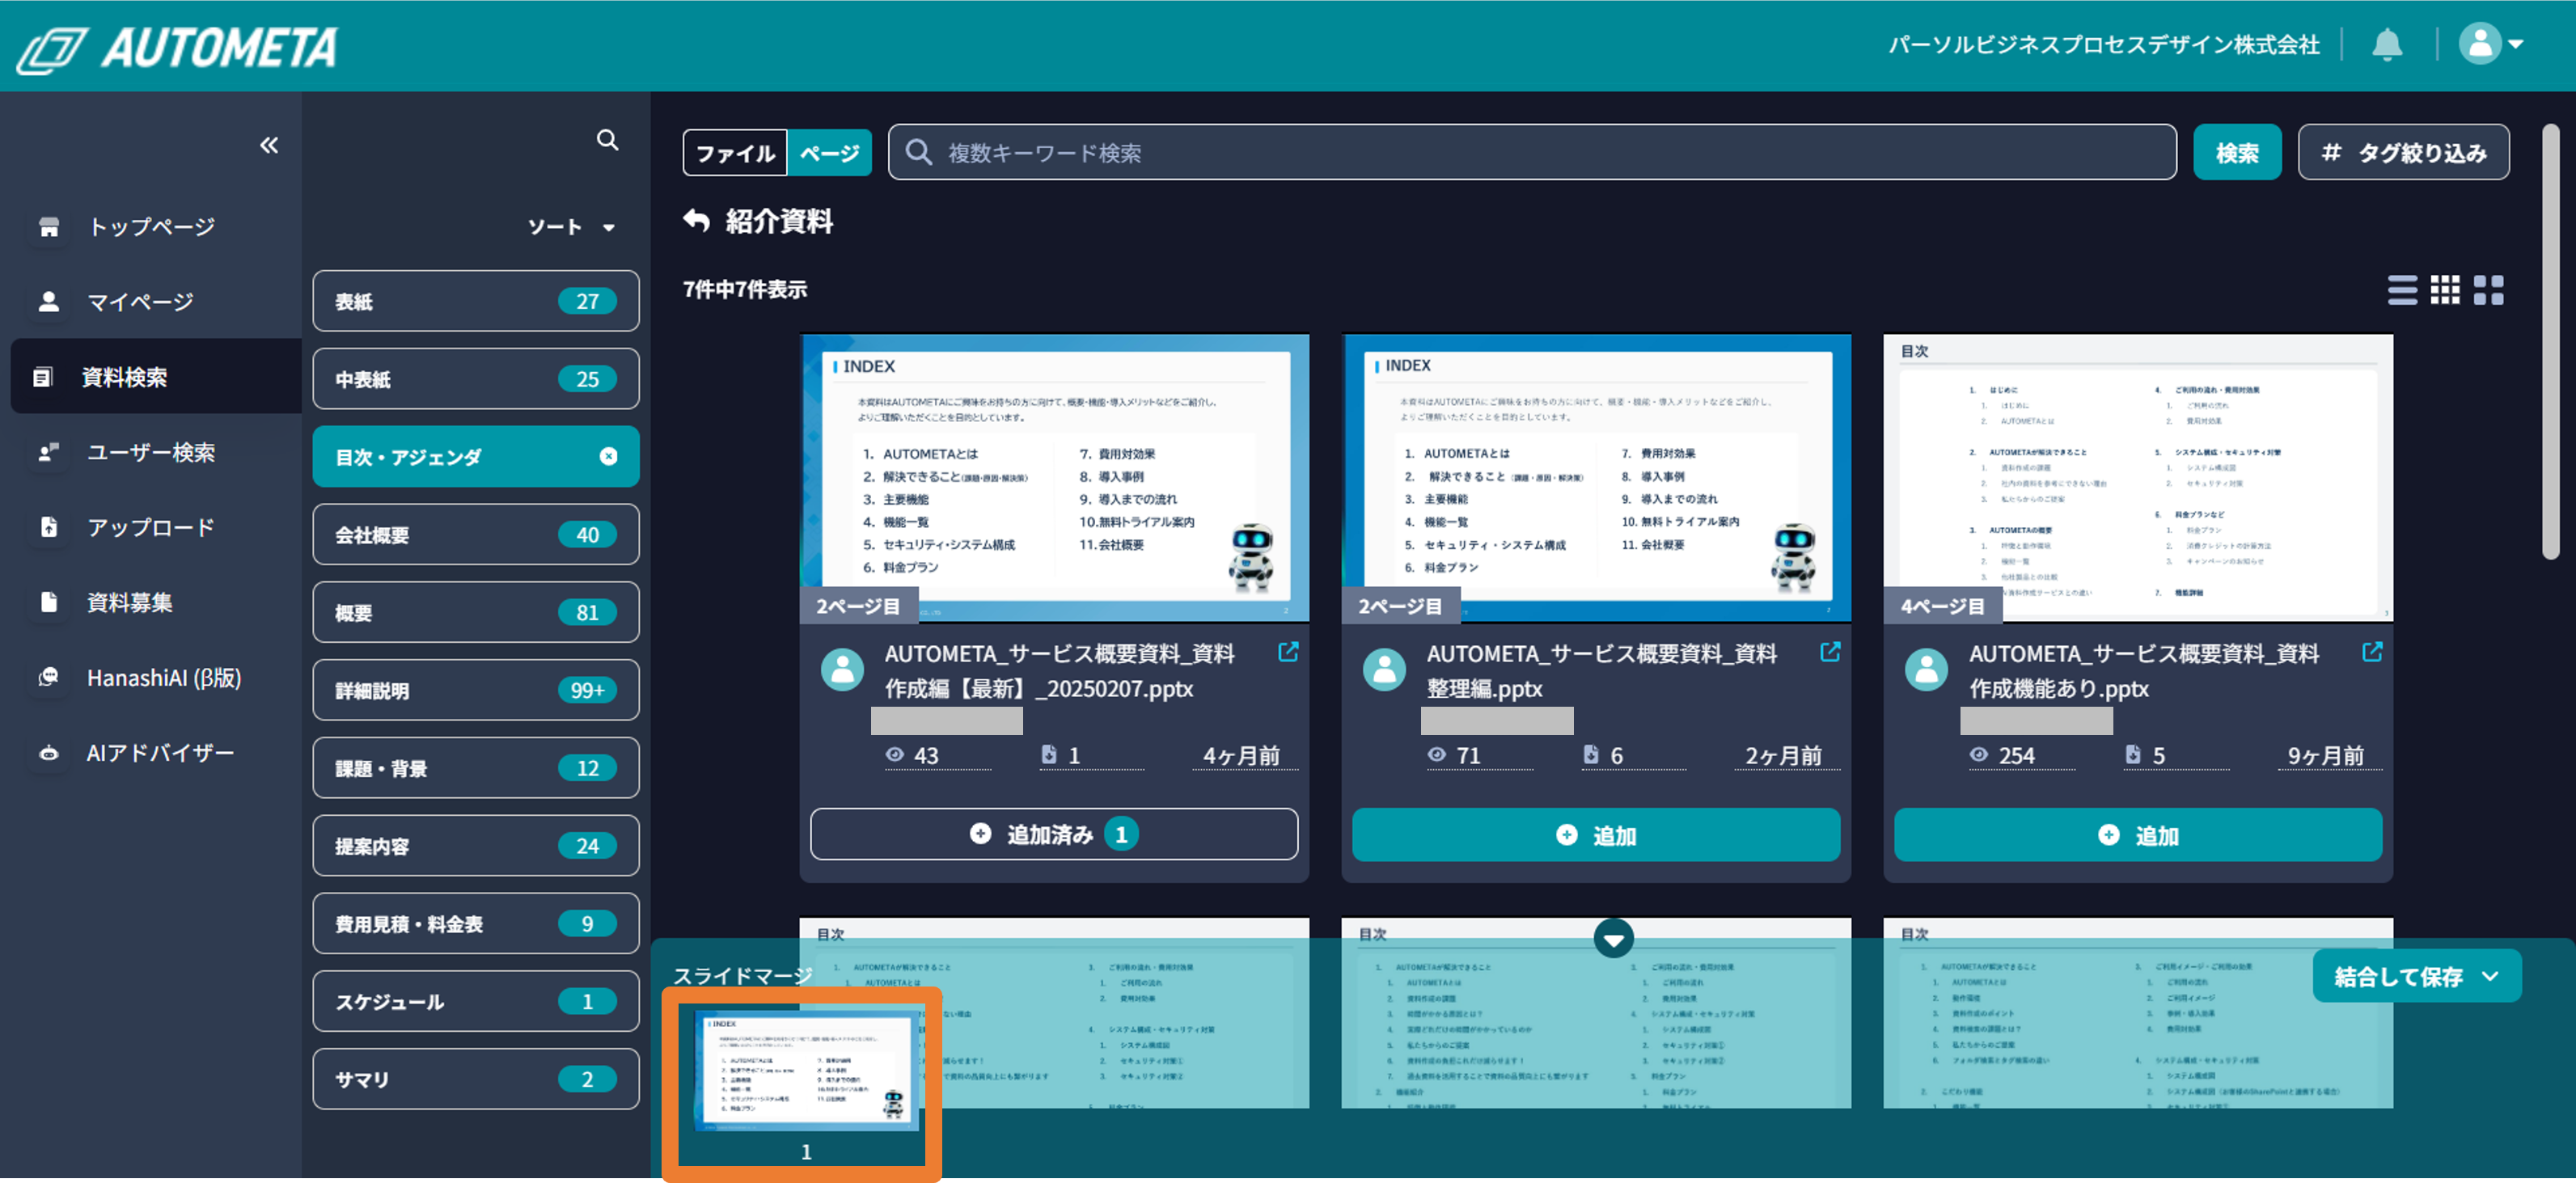This screenshot has height=1183, width=2576.
Task: Focus the 複数キーワード検索 field
Action: [x=1532, y=152]
